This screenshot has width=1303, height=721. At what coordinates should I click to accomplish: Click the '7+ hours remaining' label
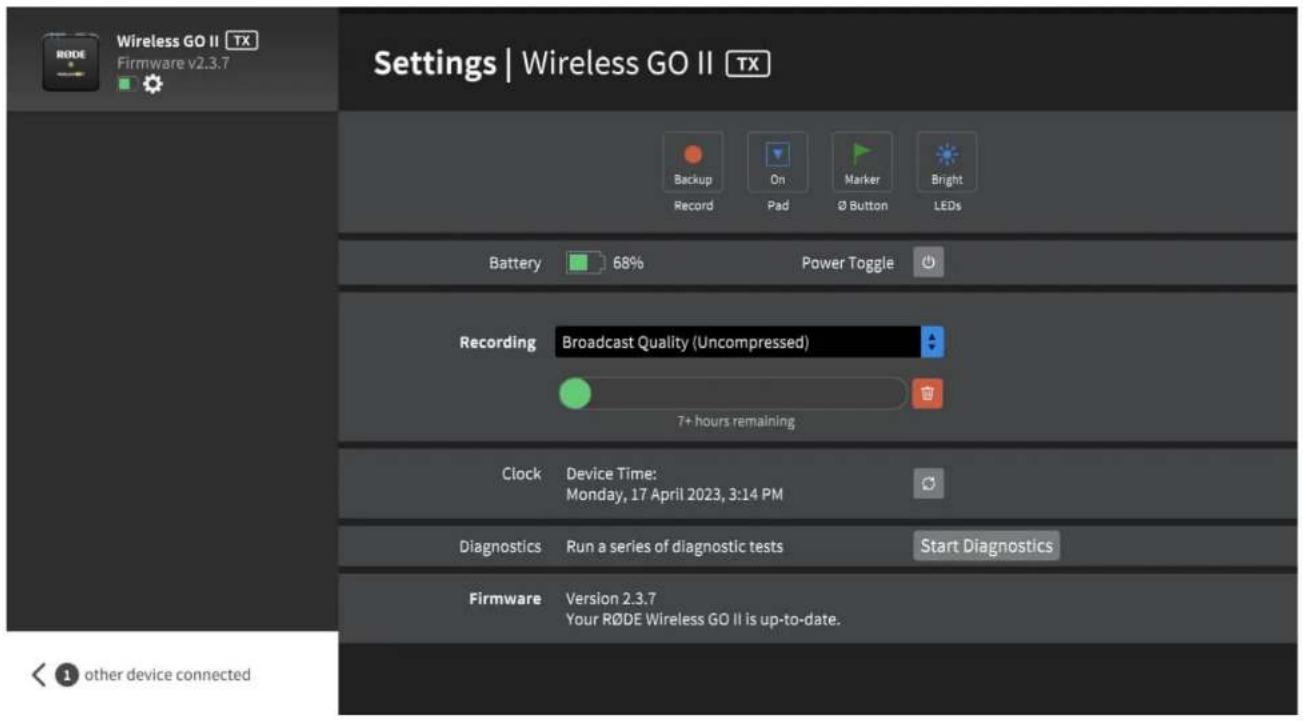[x=736, y=422]
